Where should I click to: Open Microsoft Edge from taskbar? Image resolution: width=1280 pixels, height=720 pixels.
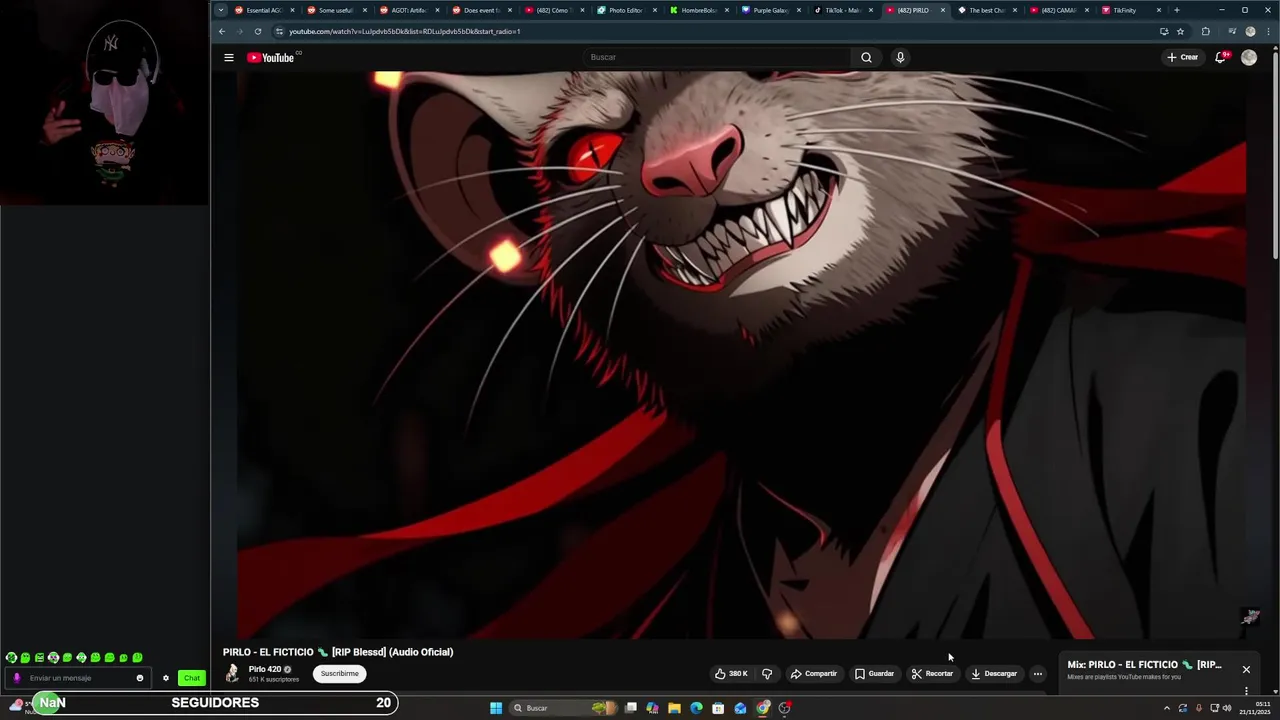[696, 708]
